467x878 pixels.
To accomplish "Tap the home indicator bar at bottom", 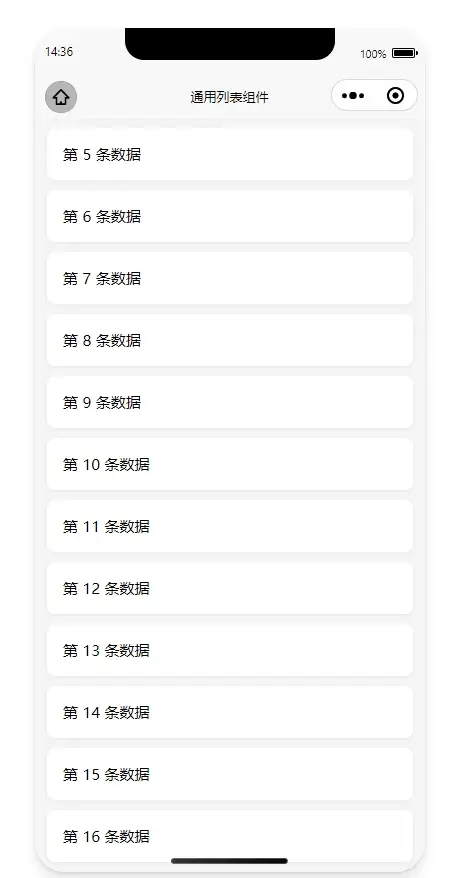I will (230, 861).
